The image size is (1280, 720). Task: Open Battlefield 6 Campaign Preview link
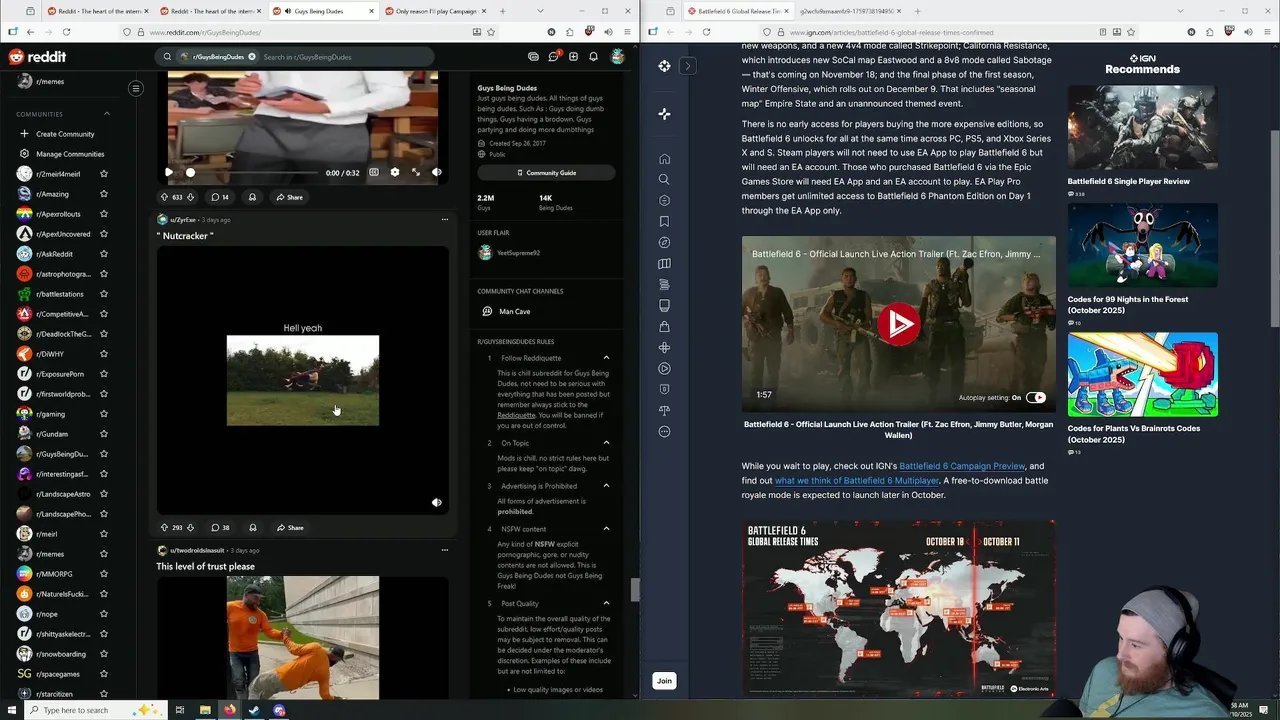coord(962,466)
